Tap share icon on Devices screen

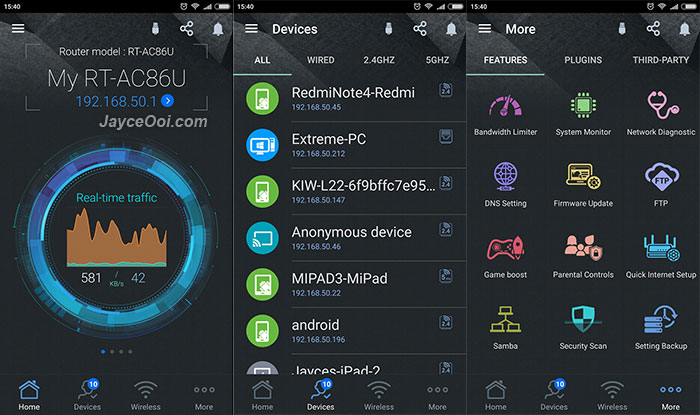[x=420, y=29]
